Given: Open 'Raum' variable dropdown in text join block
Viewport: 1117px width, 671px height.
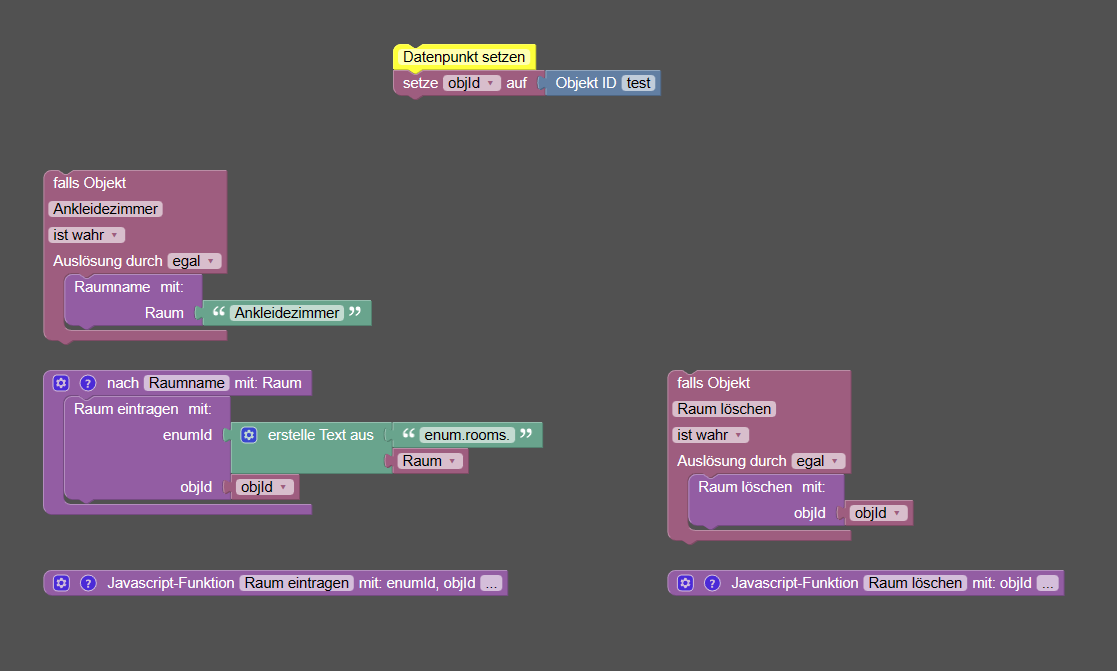Looking at the screenshot, I should coord(430,461).
